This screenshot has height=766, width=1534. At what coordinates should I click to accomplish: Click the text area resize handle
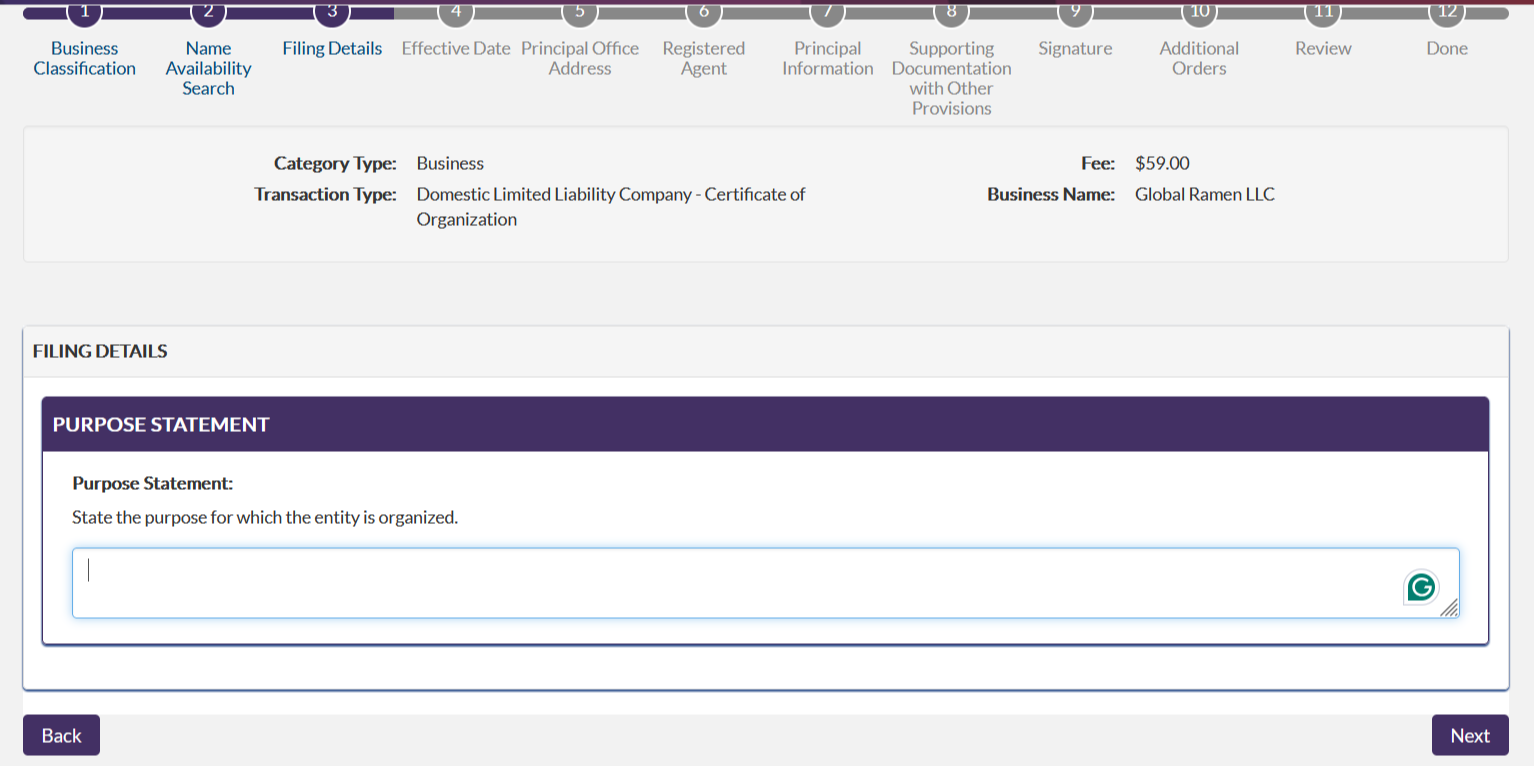(1449, 608)
